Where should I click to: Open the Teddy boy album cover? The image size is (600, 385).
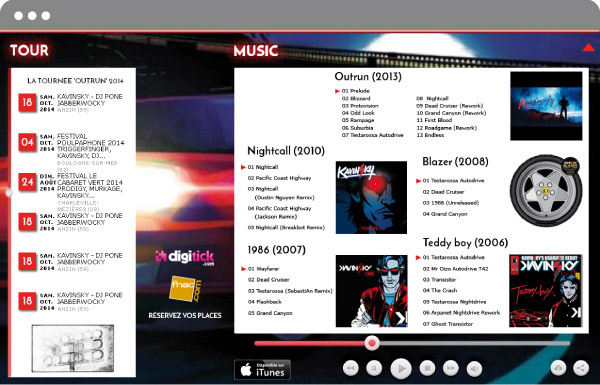pos(546,291)
